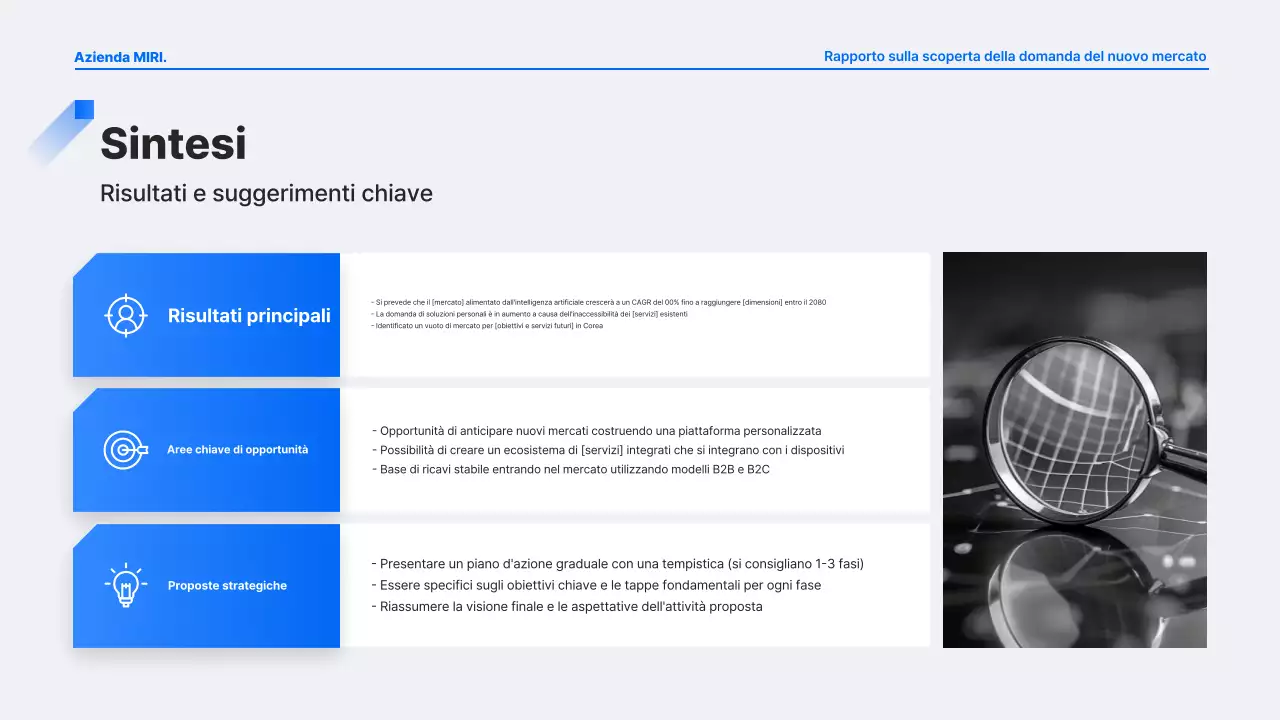1280x720 pixels.
Task: Click the Aree chiave di opportunità card title
Action: pos(238,450)
